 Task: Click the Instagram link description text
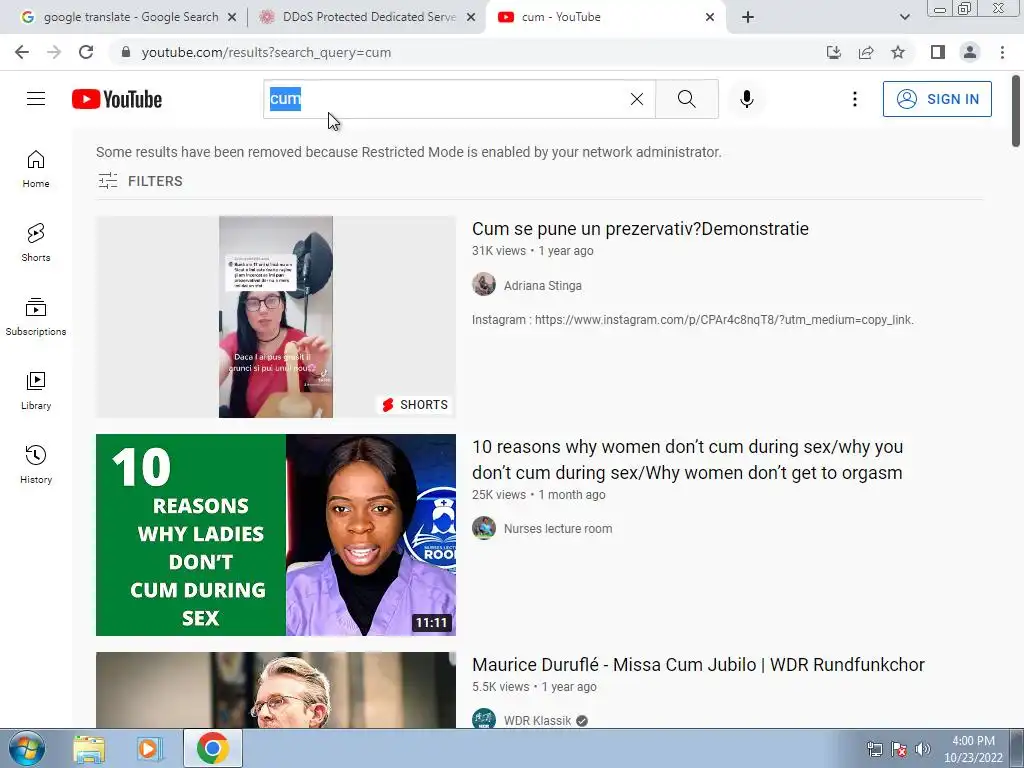coord(693,319)
